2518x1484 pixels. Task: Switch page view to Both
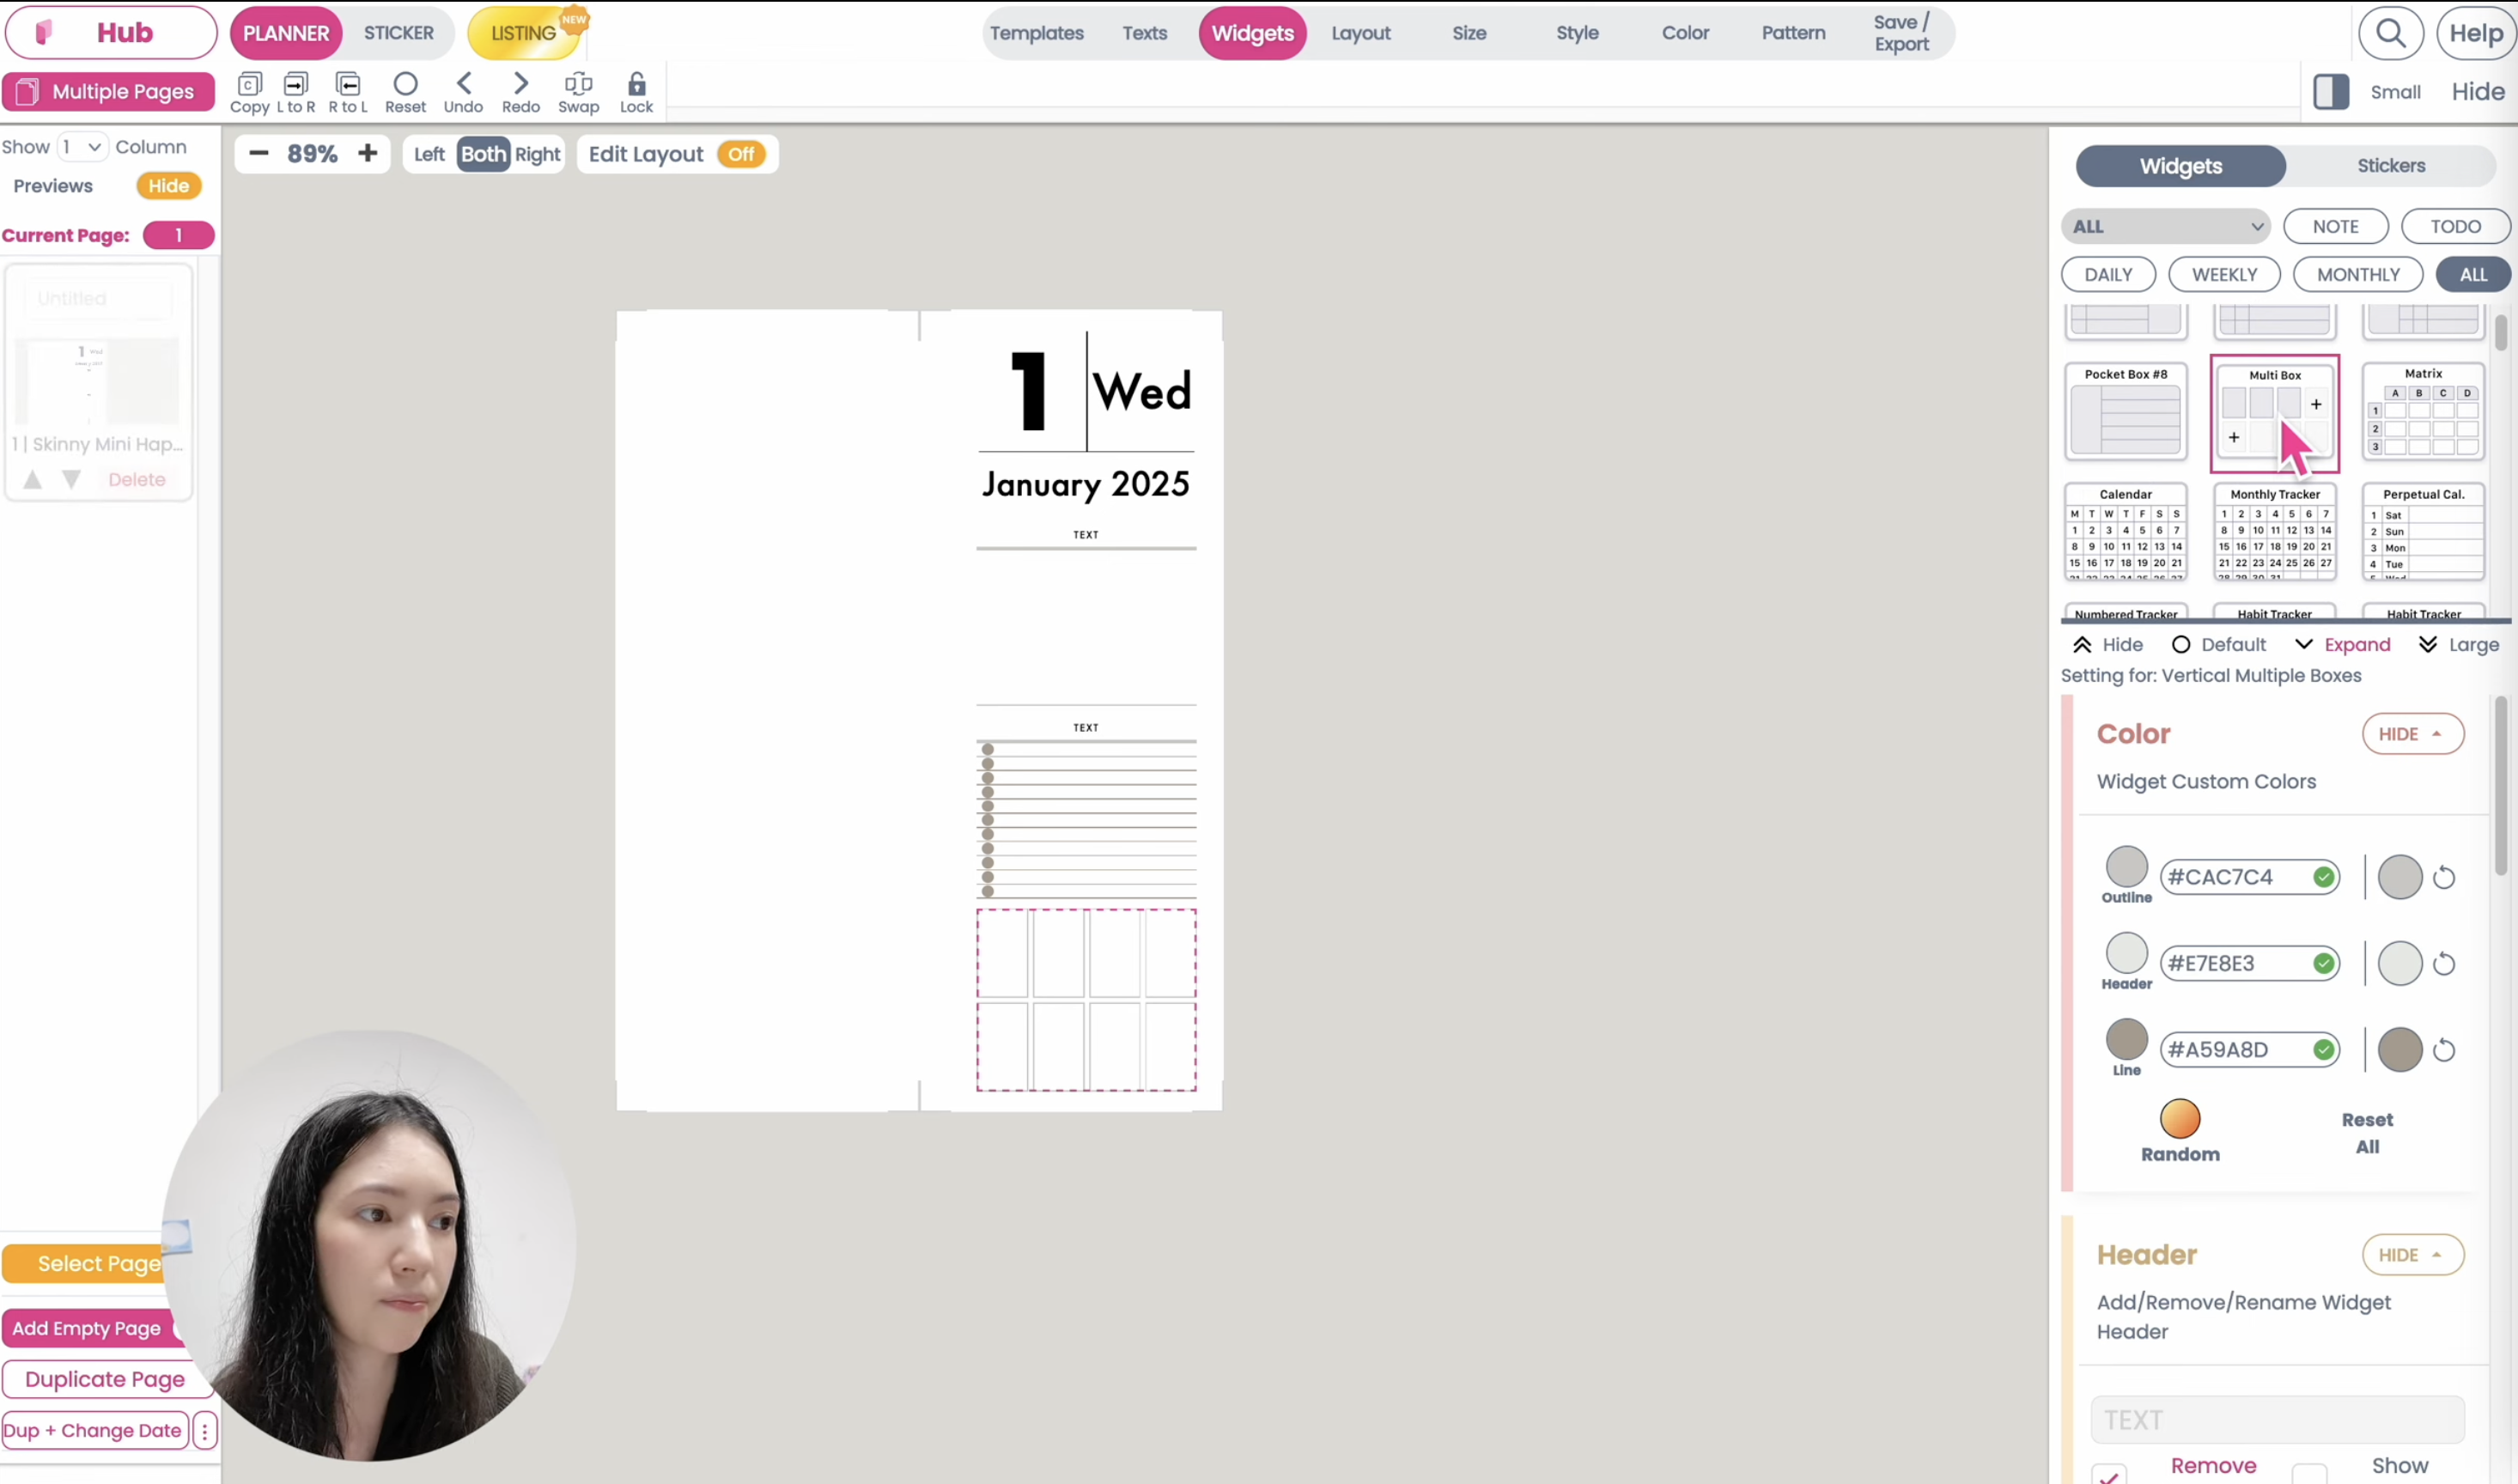coord(483,154)
